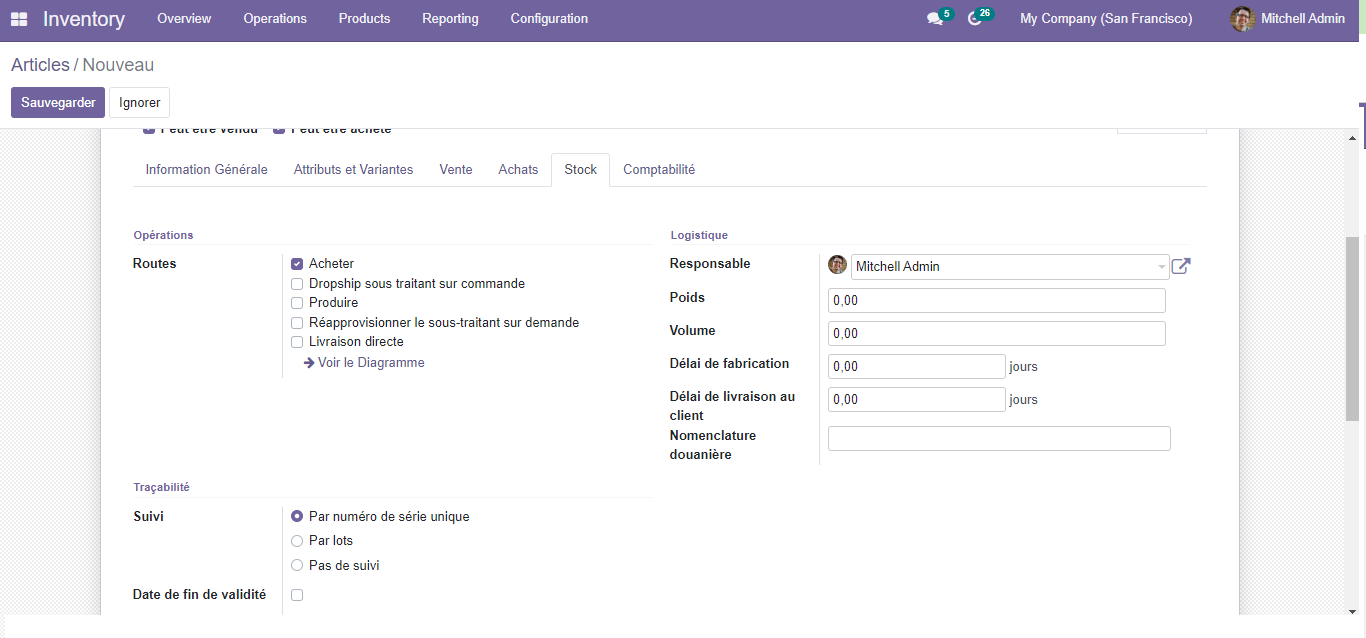Click into the Poids input field
1366x638 pixels.
click(996, 301)
